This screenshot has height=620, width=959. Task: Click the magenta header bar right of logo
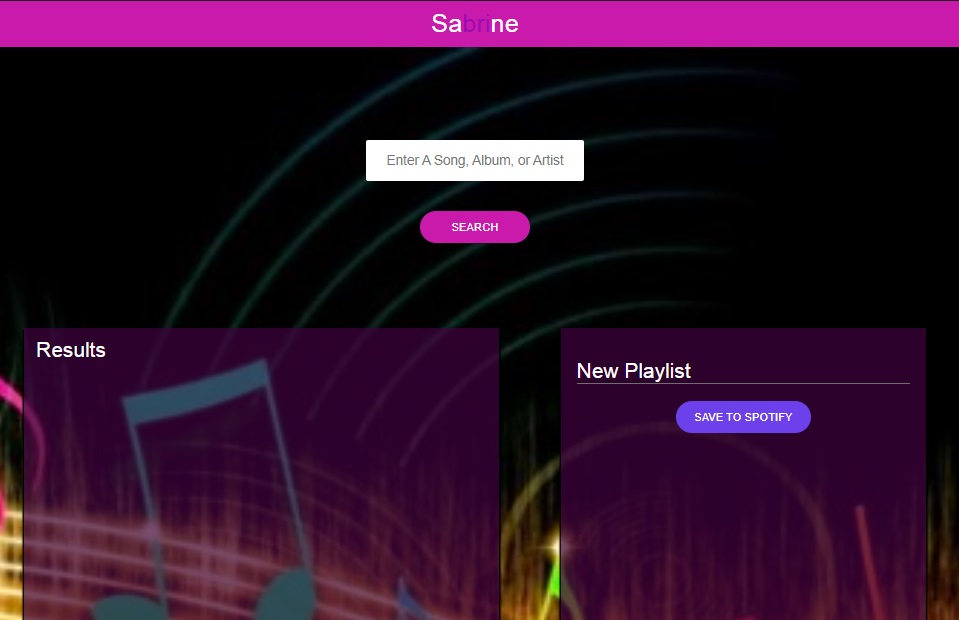750,23
